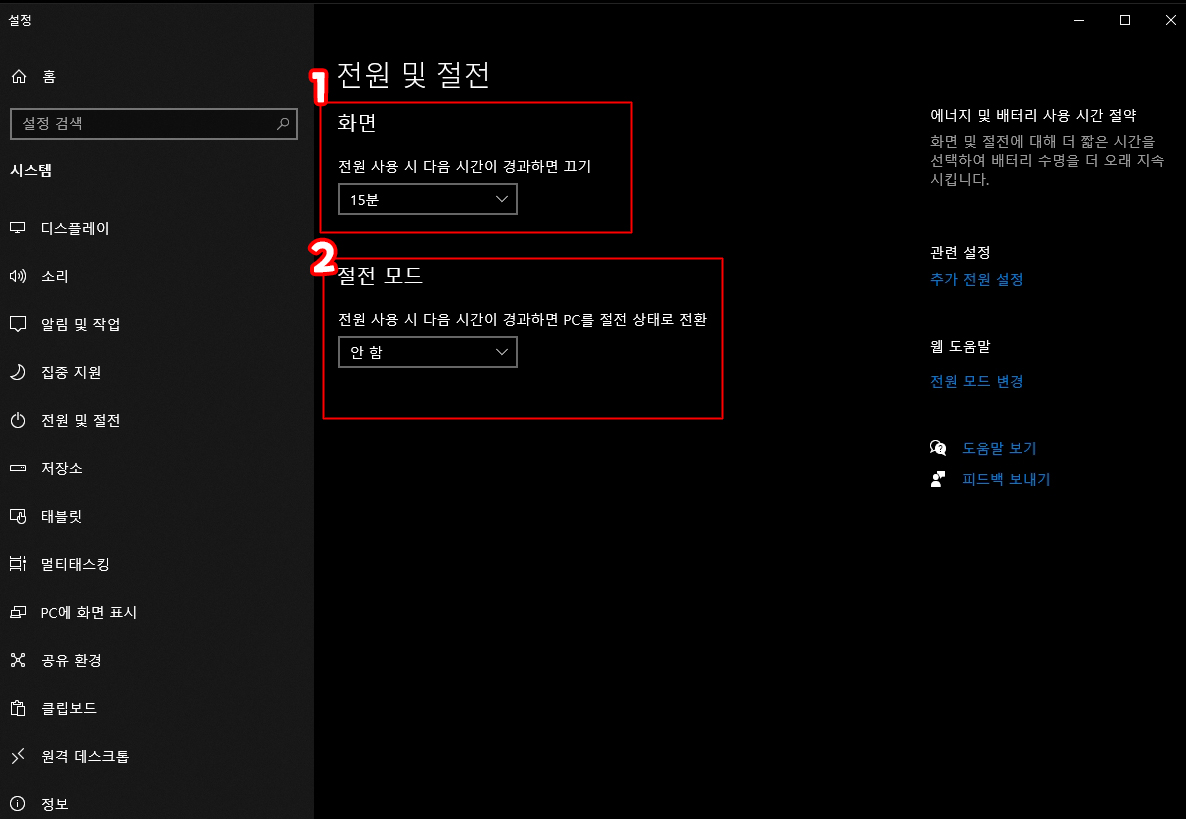Click the 웹 도움말 heading
Image resolution: width=1186 pixels, height=819 pixels.
[x=960, y=346]
